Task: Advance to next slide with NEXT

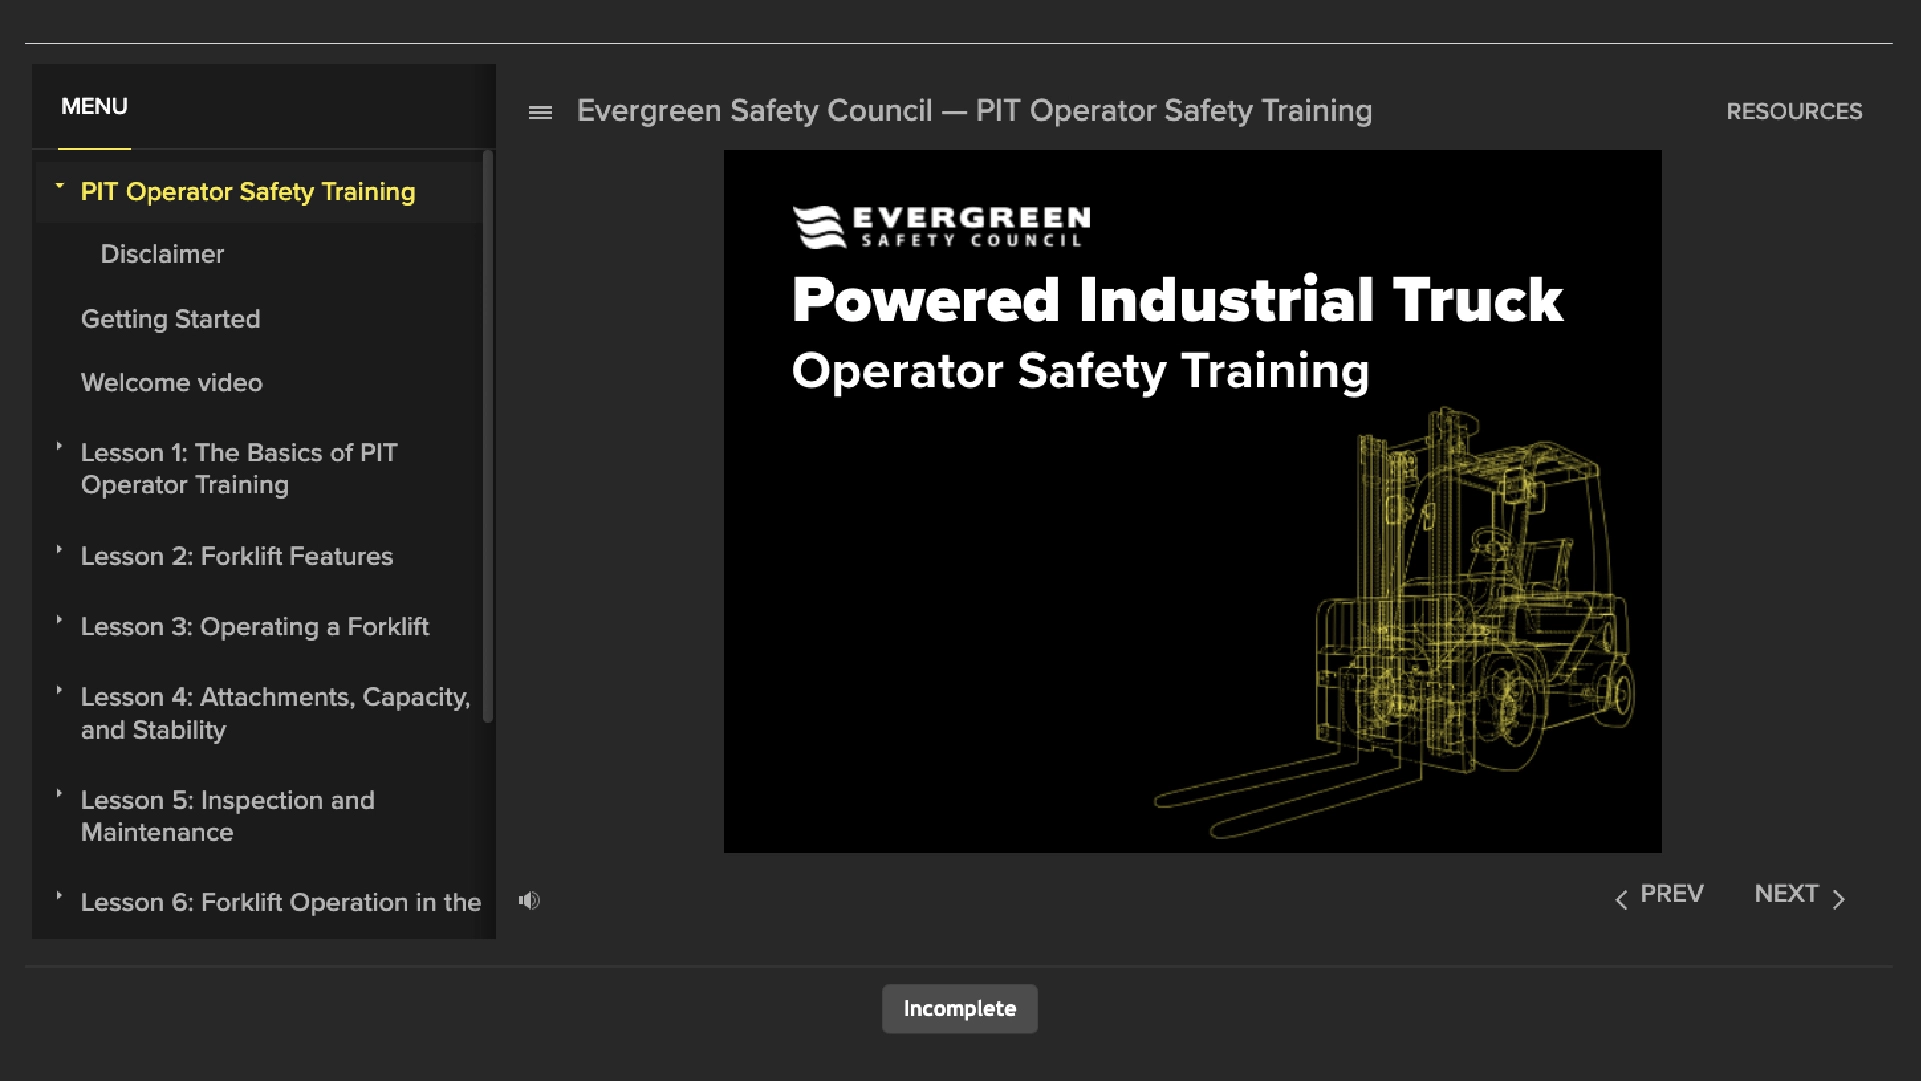Action: [1786, 893]
